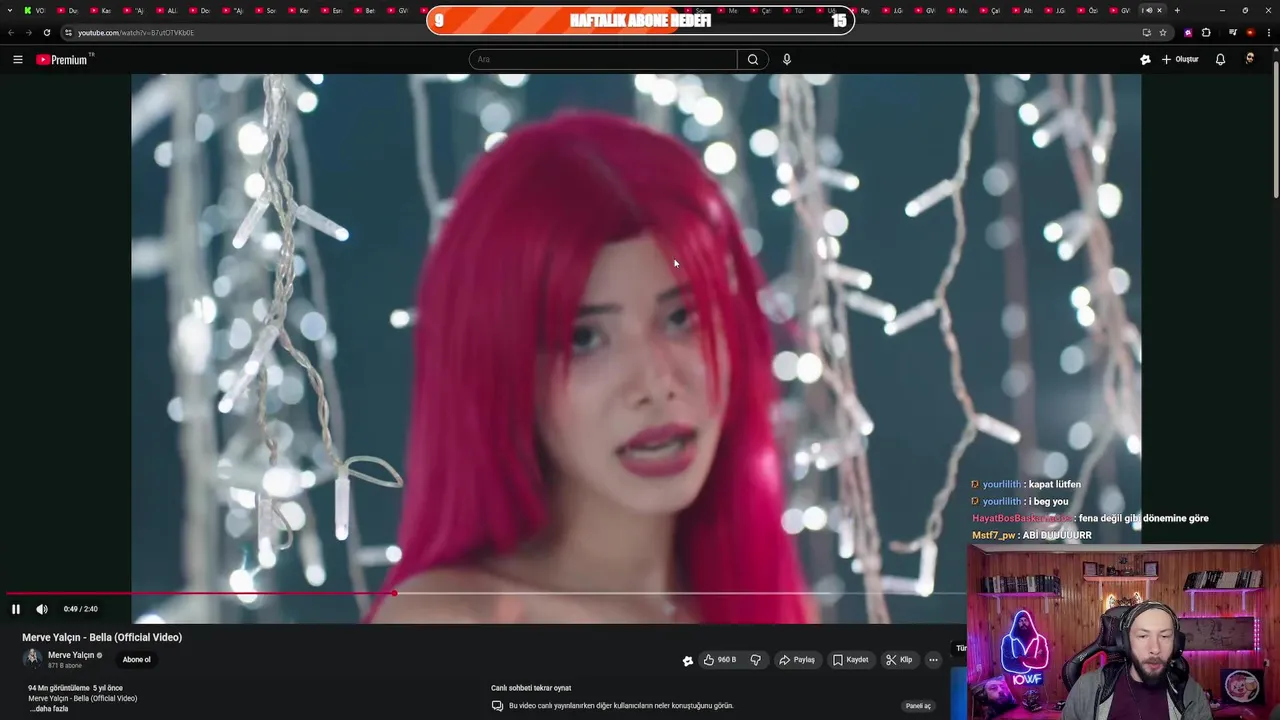Switch to the Du browser tab

[68, 11]
